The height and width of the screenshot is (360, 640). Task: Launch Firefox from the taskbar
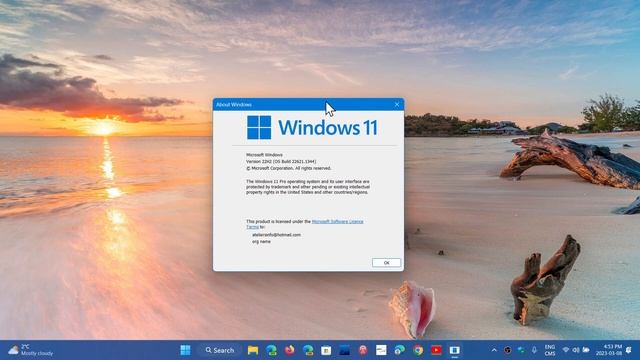pyautogui.click(x=289, y=350)
